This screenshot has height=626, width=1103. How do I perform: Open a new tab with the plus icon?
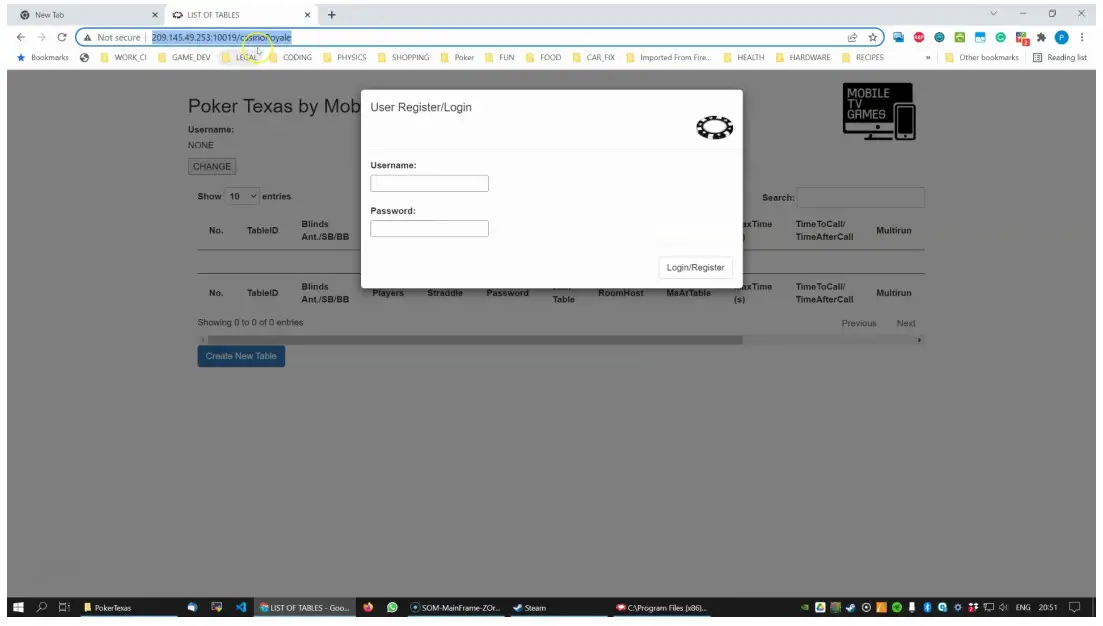pyautogui.click(x=331, y=15)
